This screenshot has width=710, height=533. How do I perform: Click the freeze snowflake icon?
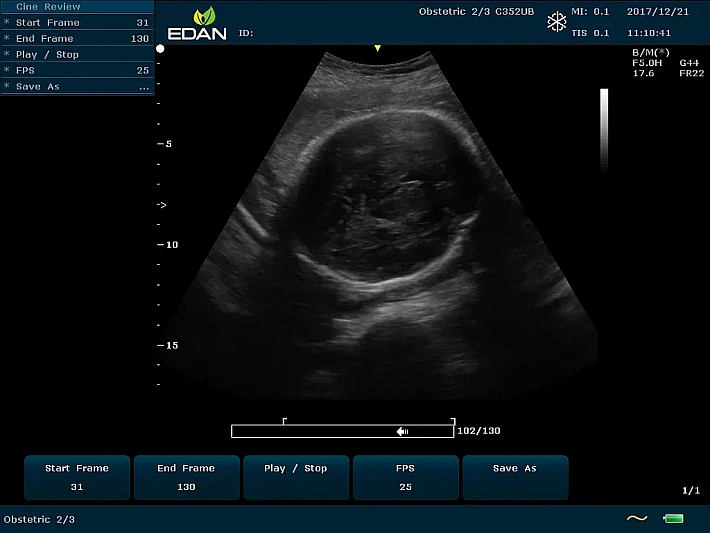point(556,22)
